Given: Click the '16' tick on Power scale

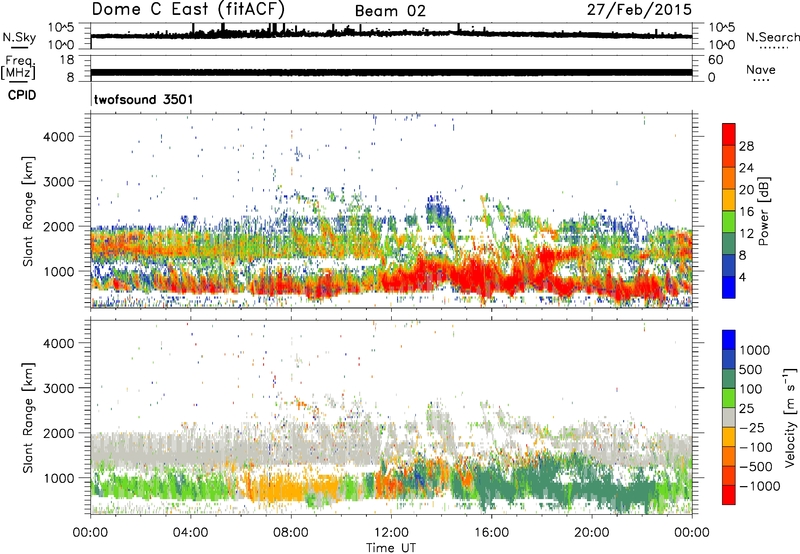Looking at the screenshot, I should pos(746,212).
